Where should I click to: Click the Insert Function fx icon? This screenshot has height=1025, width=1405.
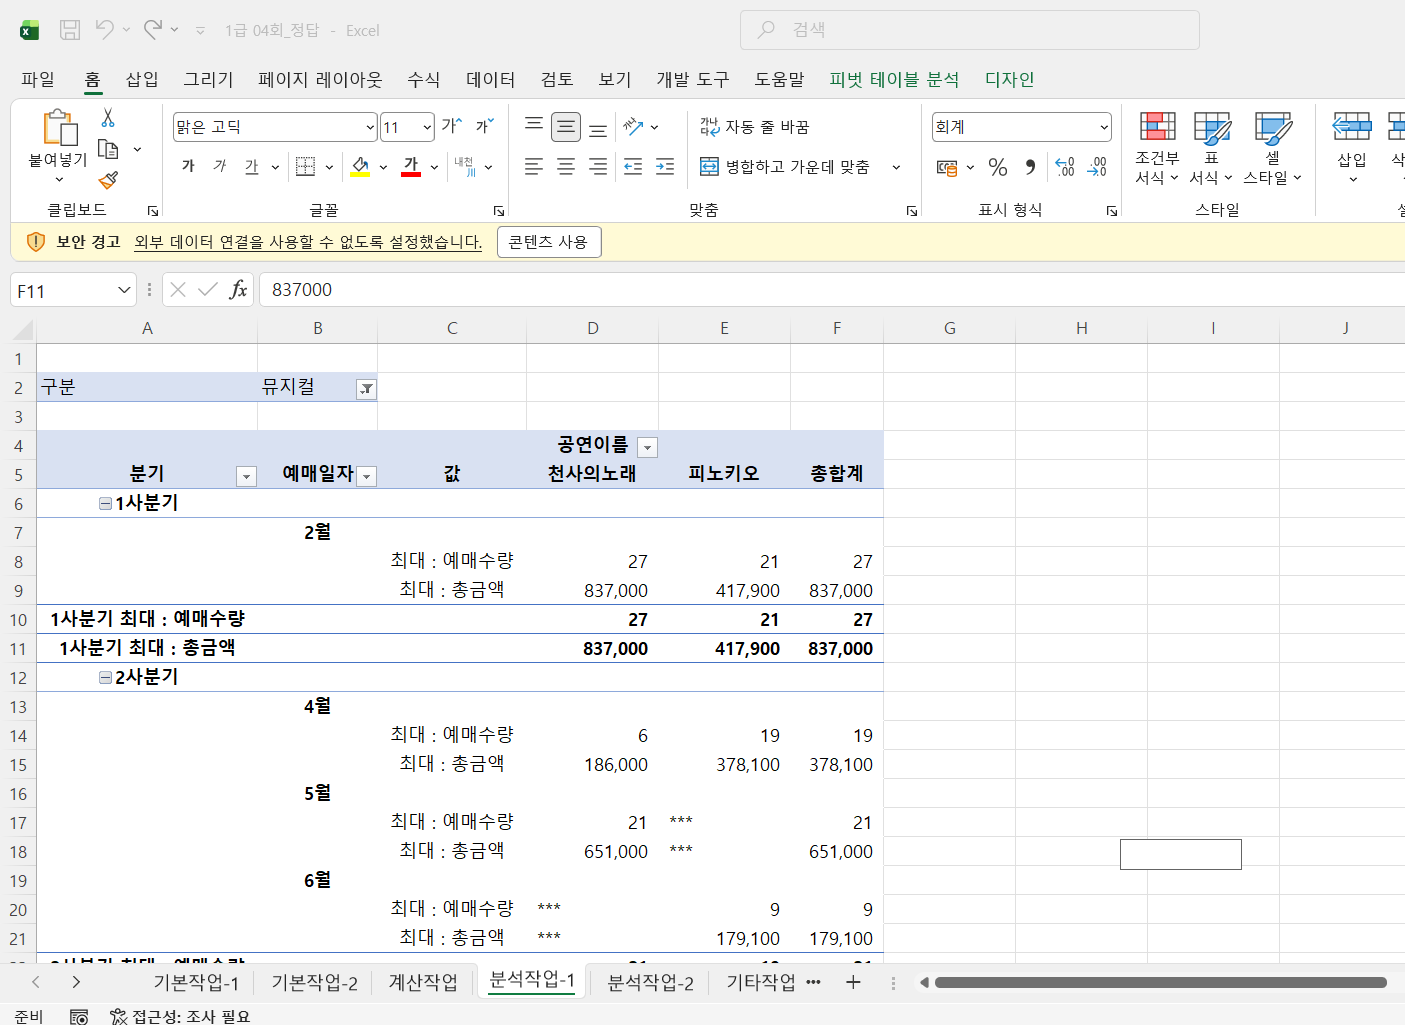[238, 290]
